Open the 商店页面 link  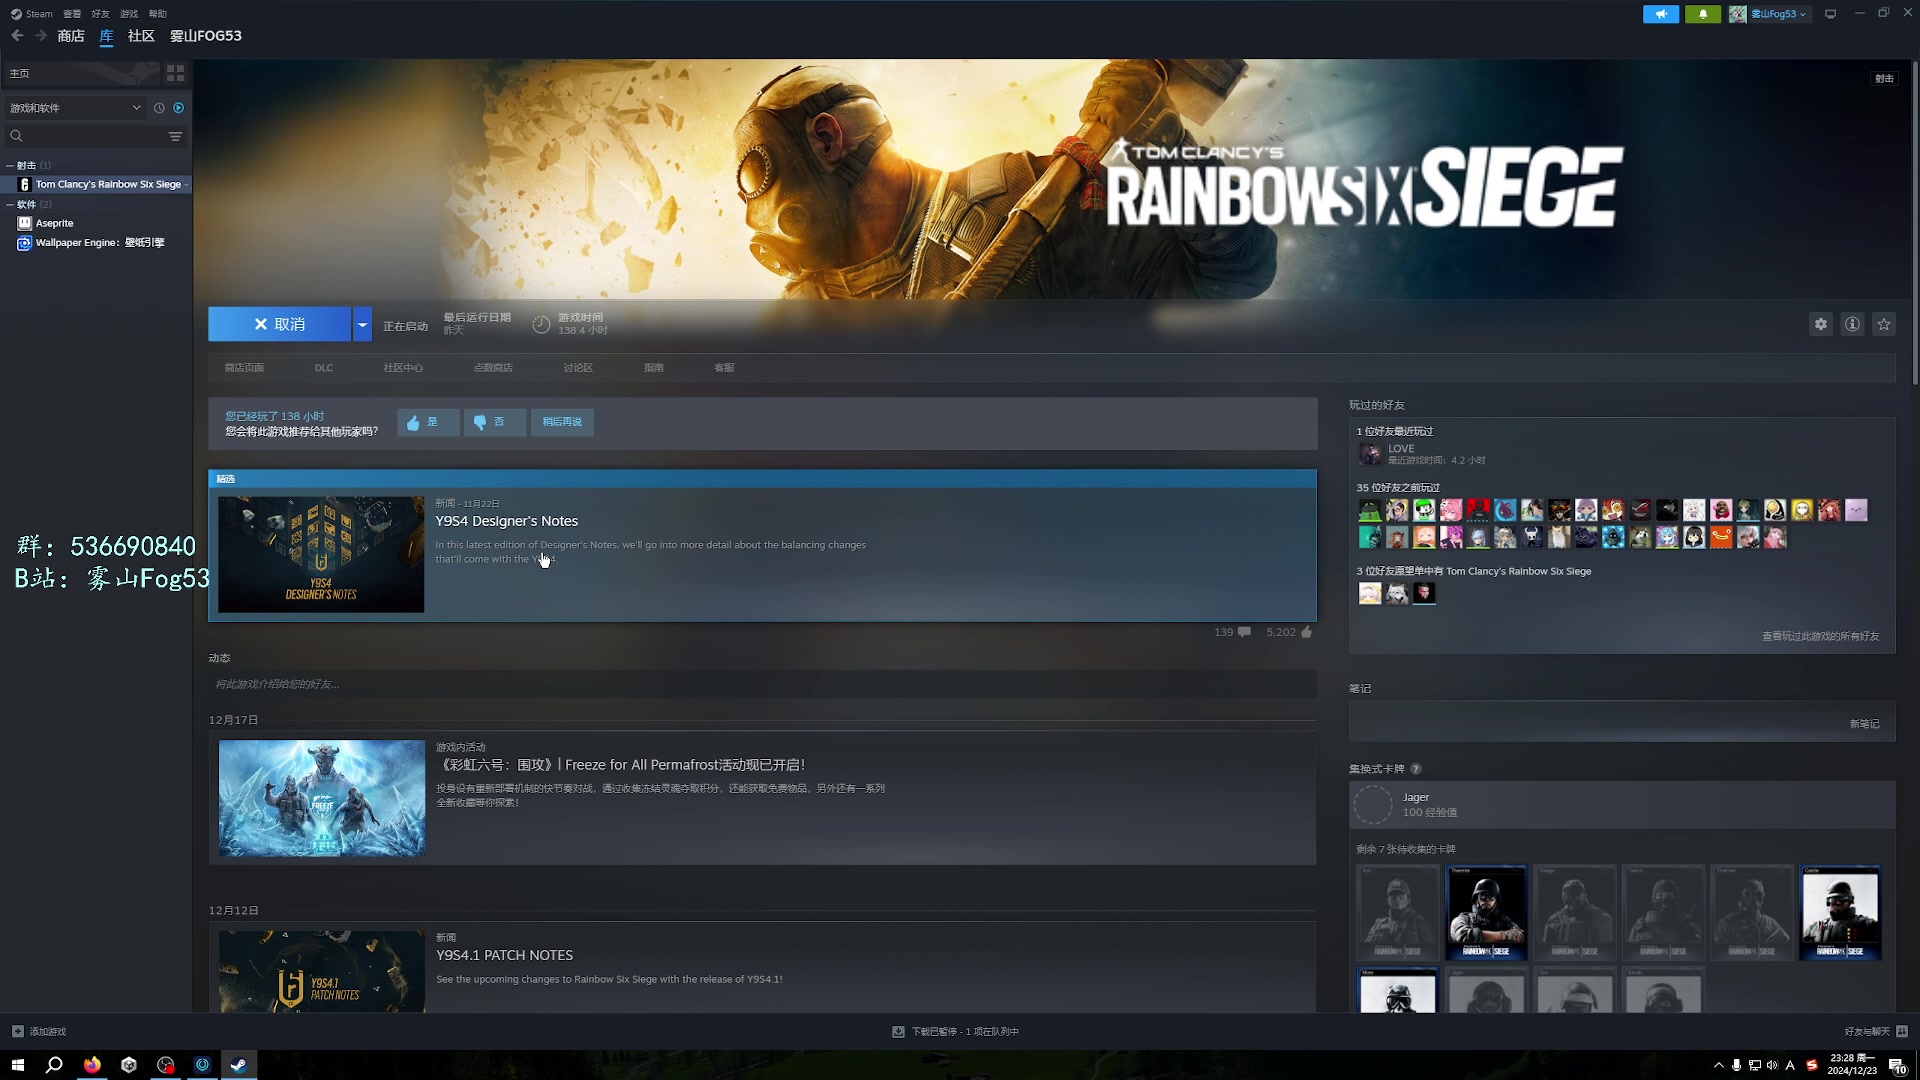pos(244,368)
